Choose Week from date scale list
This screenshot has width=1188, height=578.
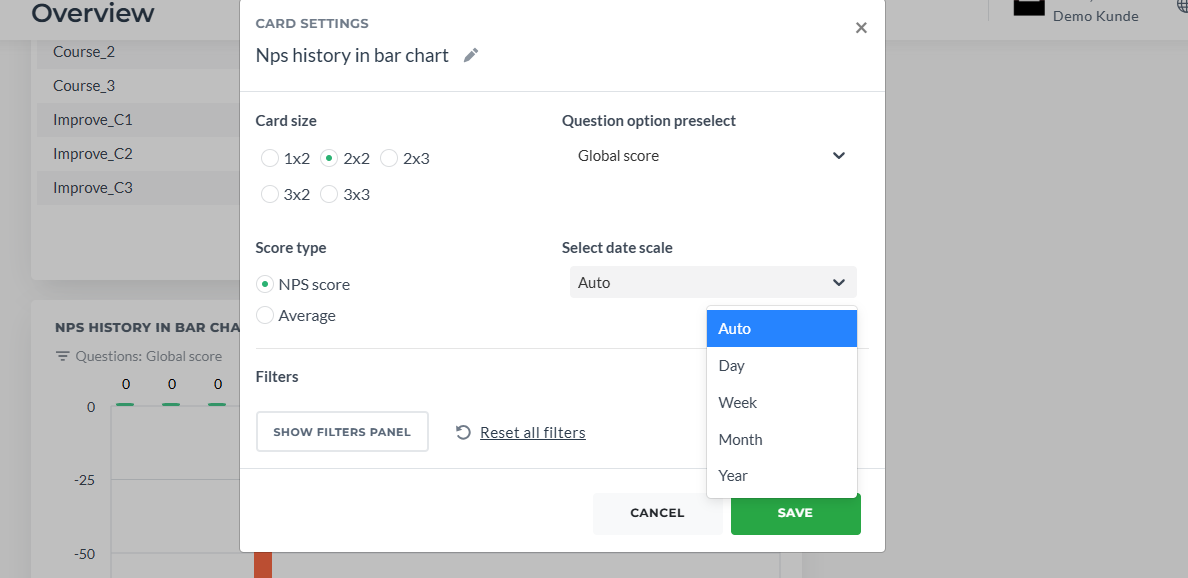coord(782,403)
